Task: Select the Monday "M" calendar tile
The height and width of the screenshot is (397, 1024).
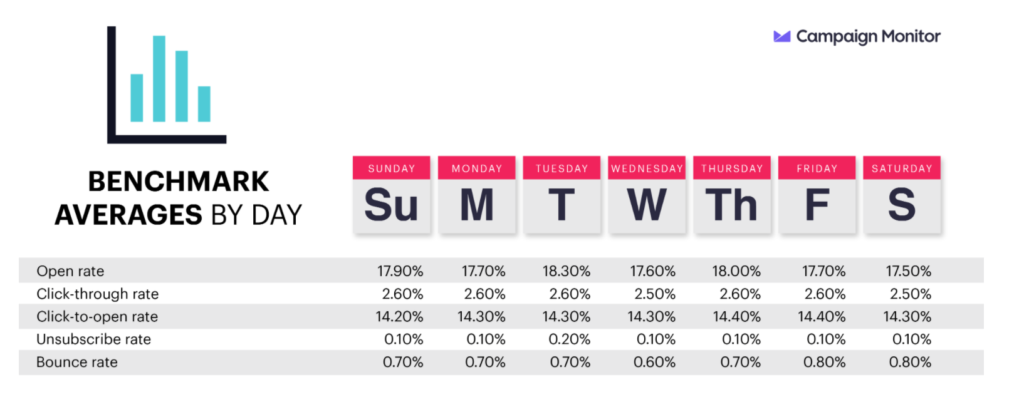Action: pyautogui.click(x=477, y=195)
